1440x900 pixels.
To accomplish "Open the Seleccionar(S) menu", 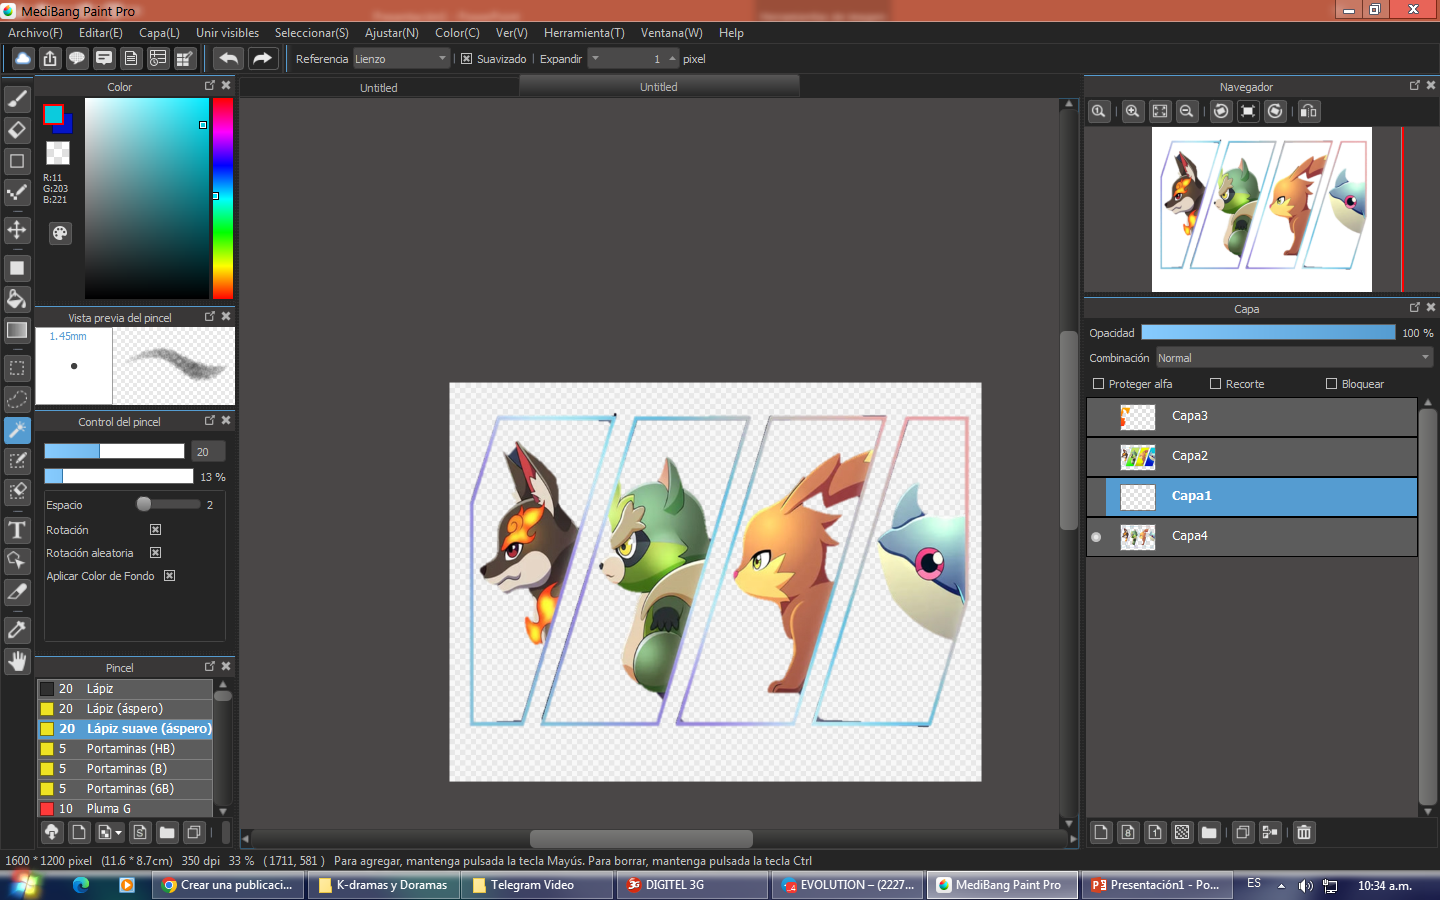I will point(312,33).
